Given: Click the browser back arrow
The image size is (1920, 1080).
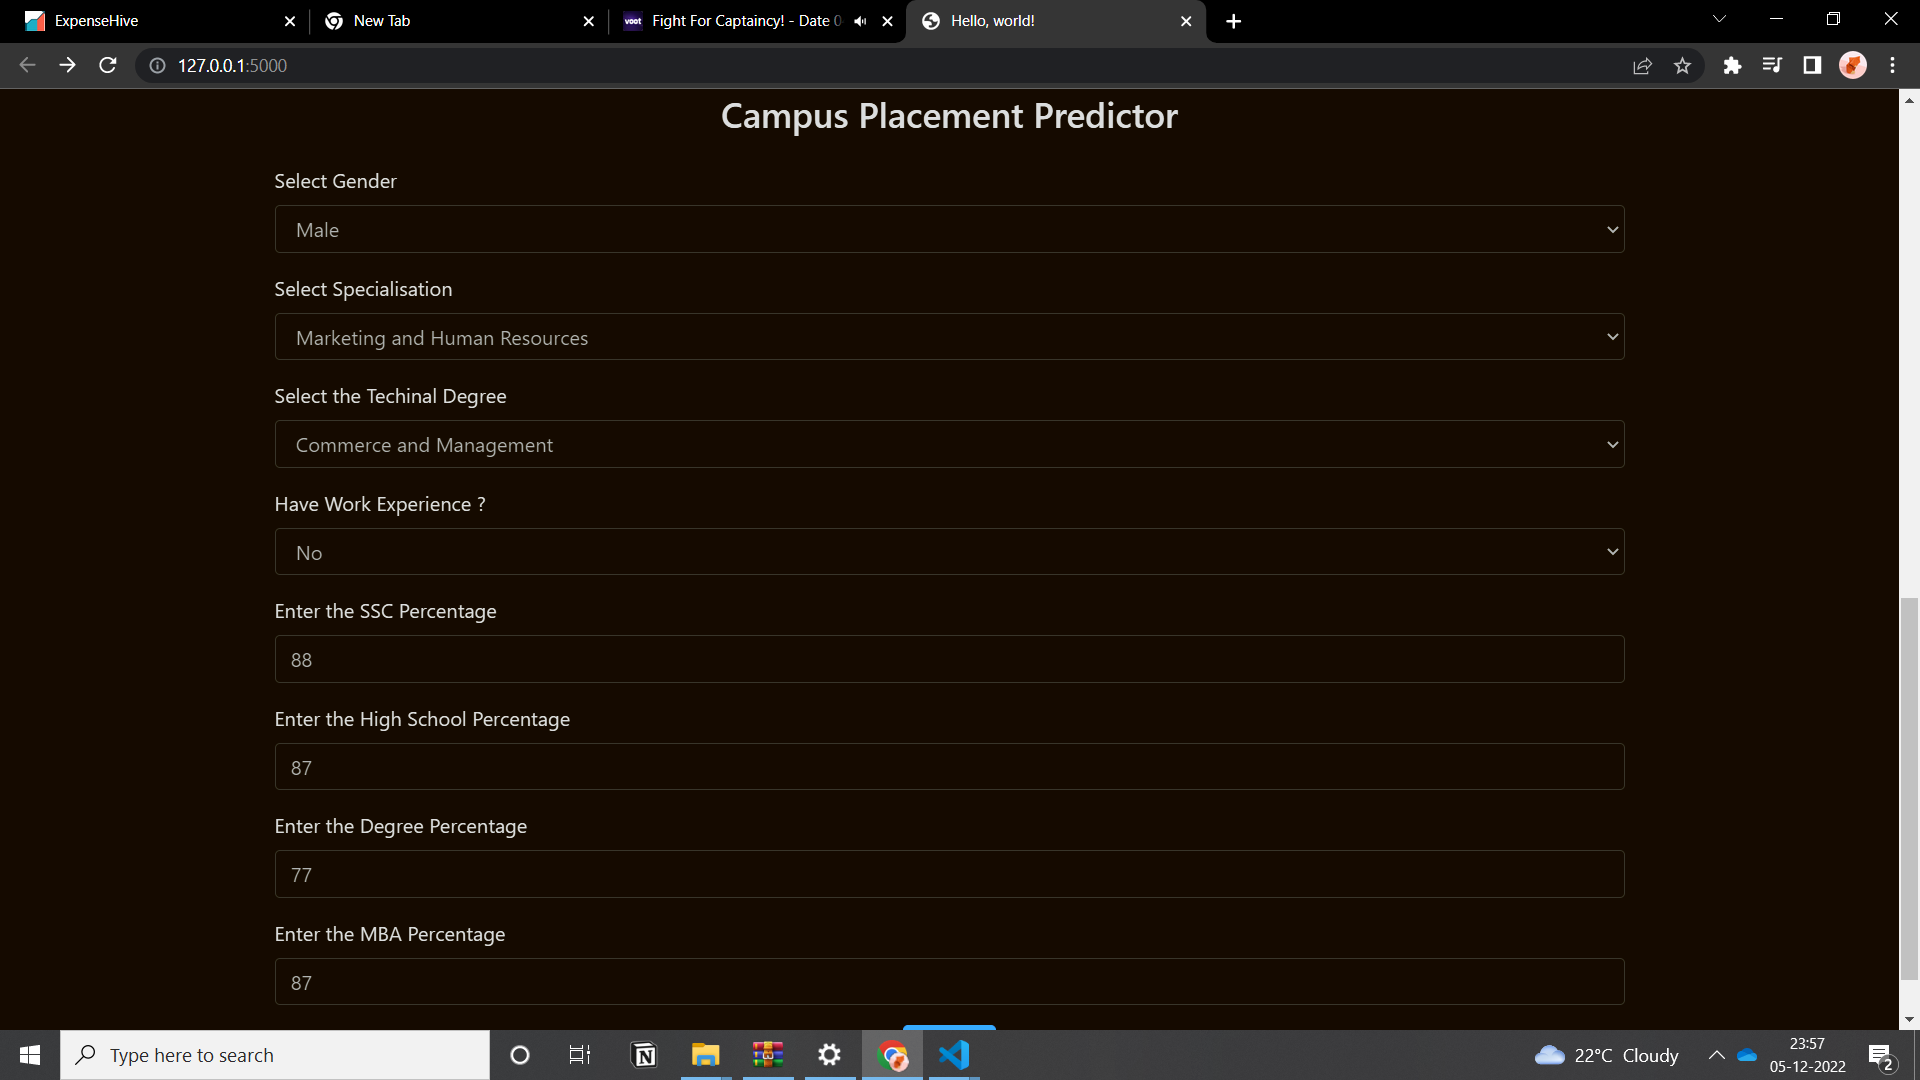Looking at the screenshot, I should click(x=26, y=65).
